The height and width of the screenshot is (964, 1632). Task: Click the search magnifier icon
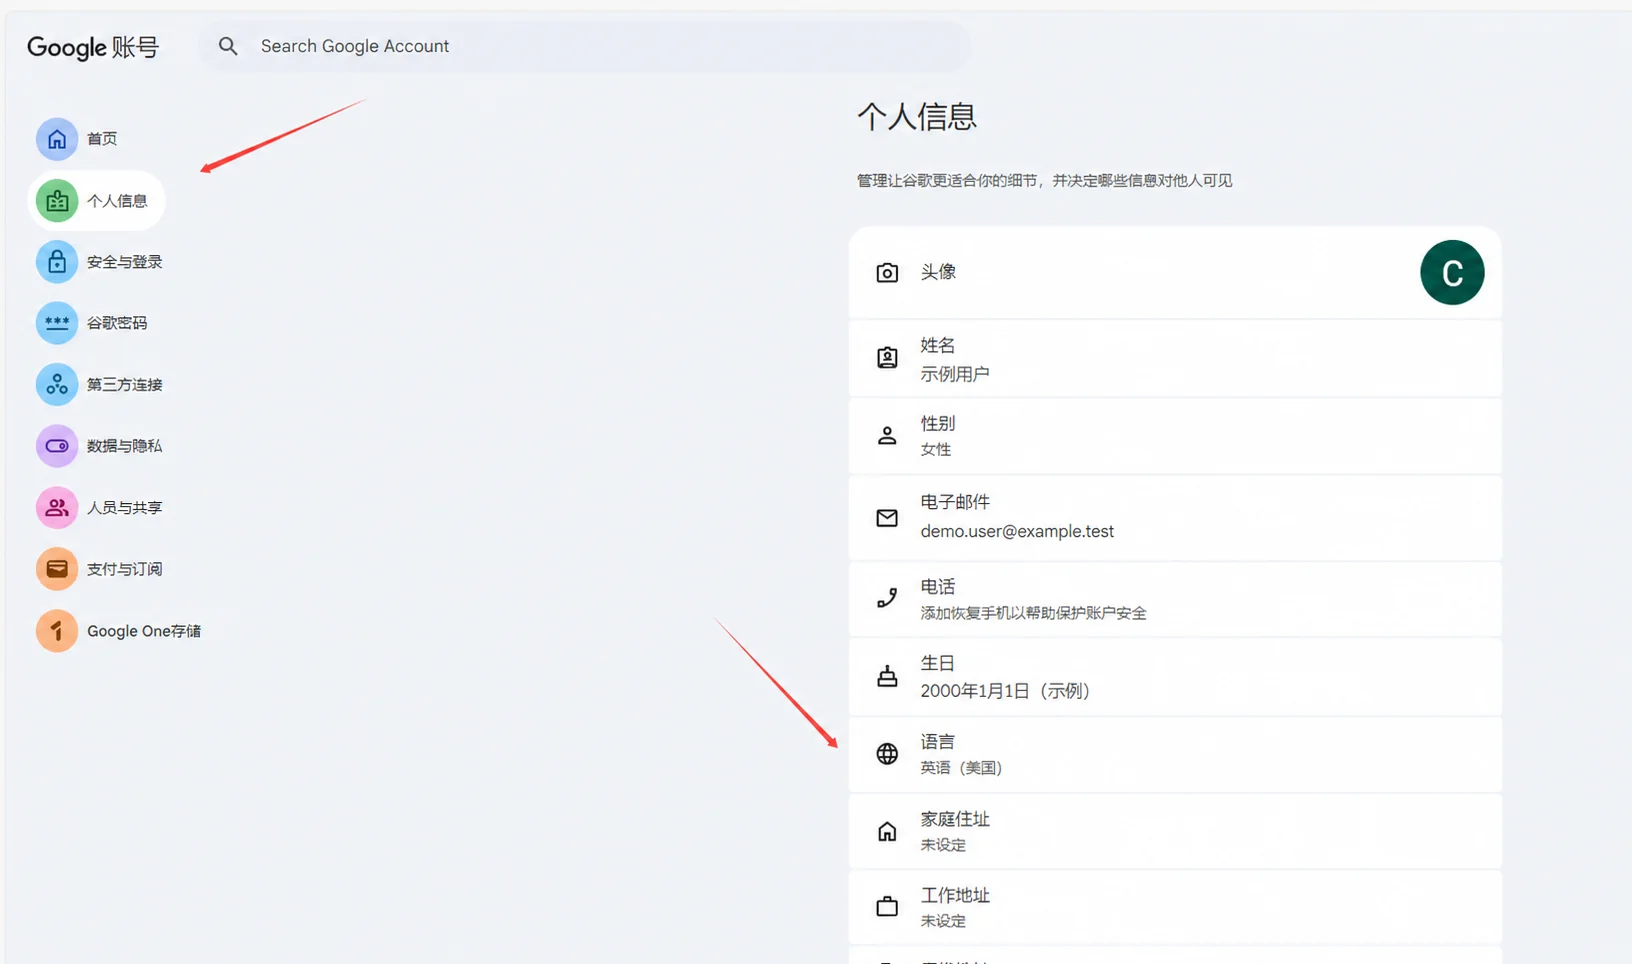[228, 46]
